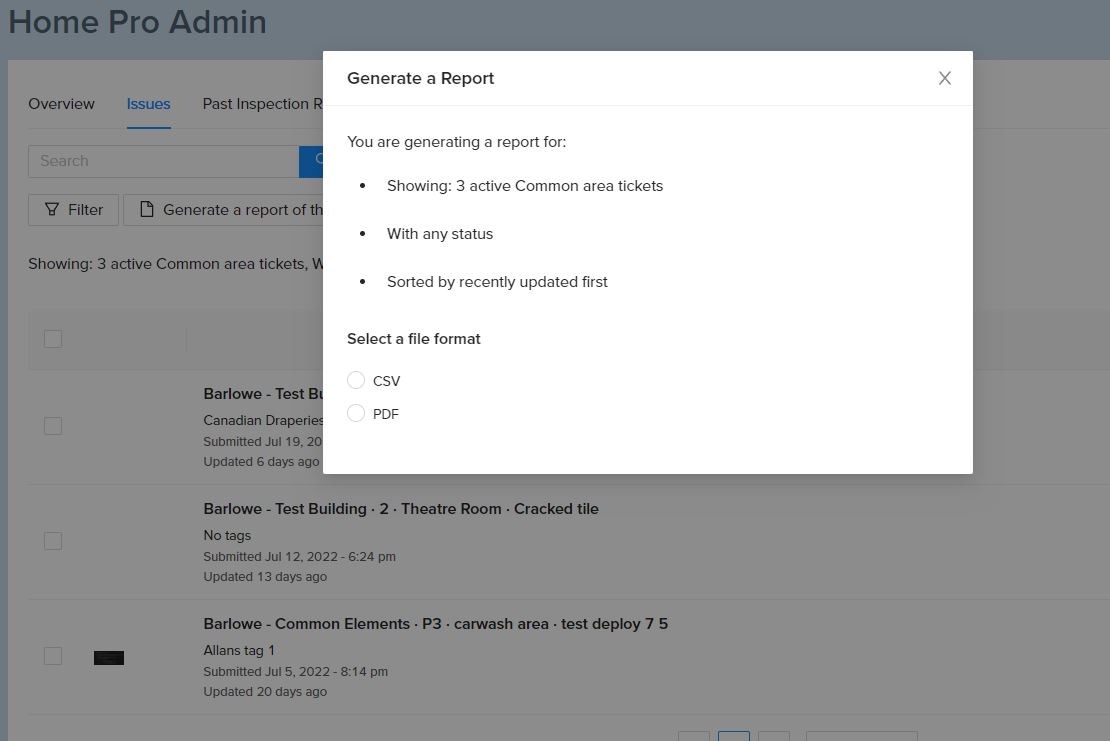This screenshot has width=1110, height=741.
Task: Go to the Past Inspection tab
Action: click(263, 104)
